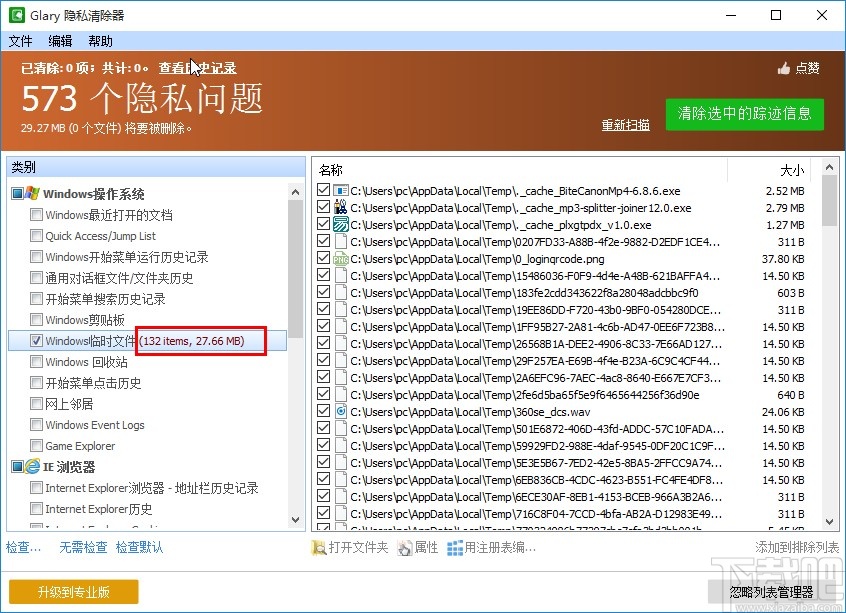Click file list scrollbar thumb
This screenshot has height=613, width=846.
tap(829, 201)
